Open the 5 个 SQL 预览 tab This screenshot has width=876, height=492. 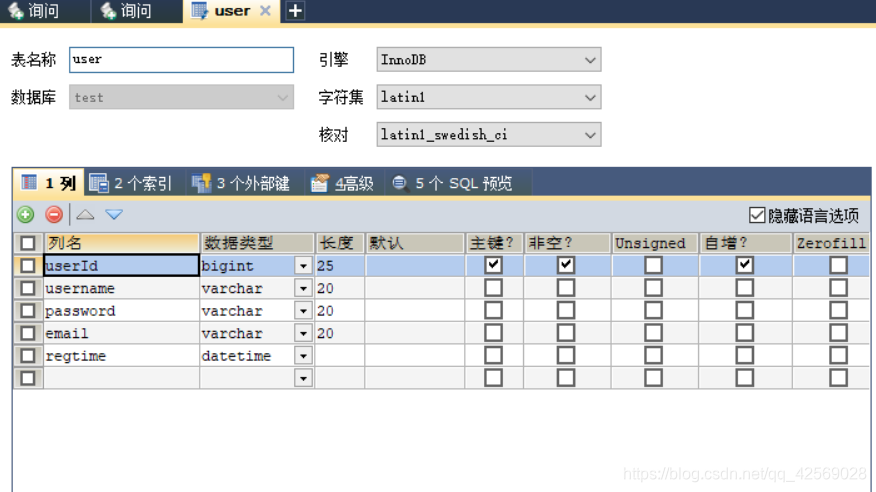[453, 183]
